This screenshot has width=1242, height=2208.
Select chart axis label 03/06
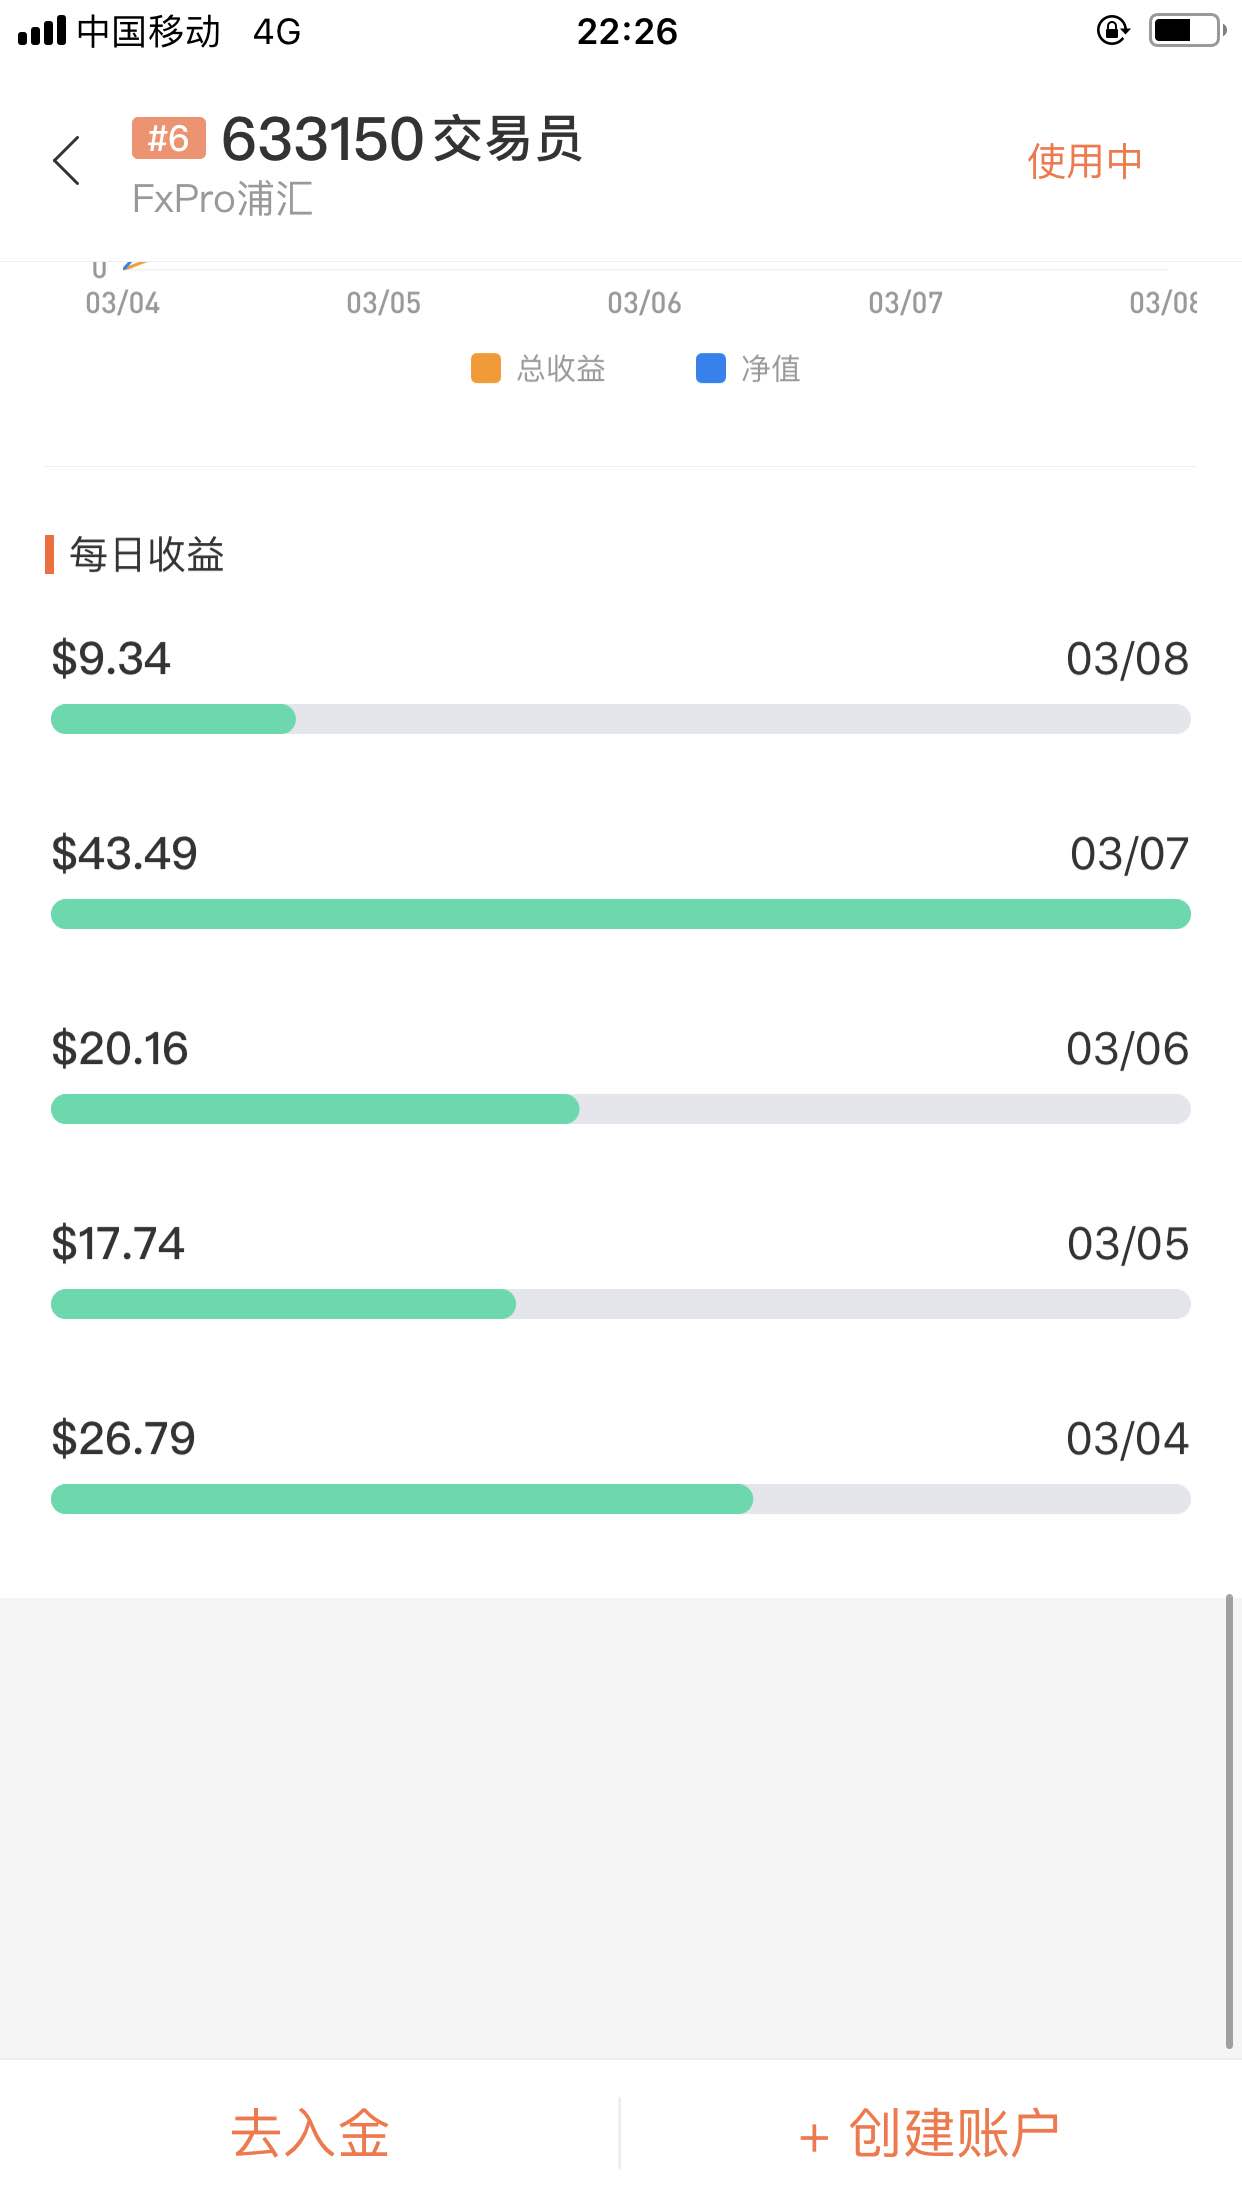click(644, 303)
